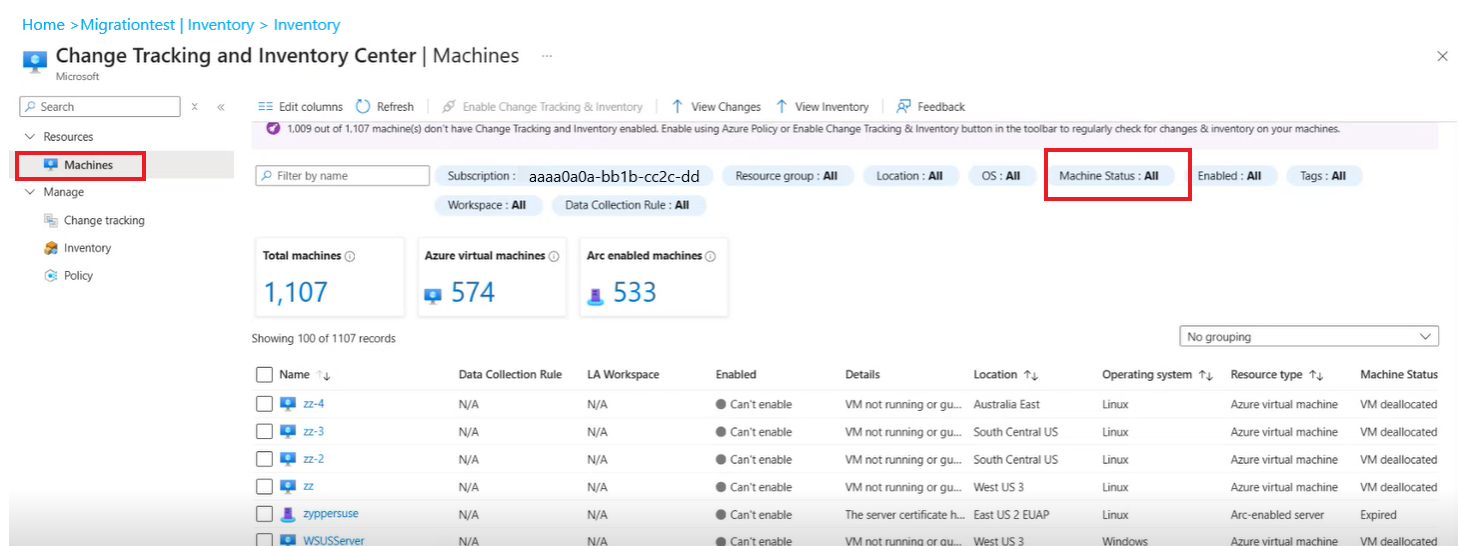Click the Machine Status column header
This screenshot has height=546, width=1458.
tap(1399, 375)
